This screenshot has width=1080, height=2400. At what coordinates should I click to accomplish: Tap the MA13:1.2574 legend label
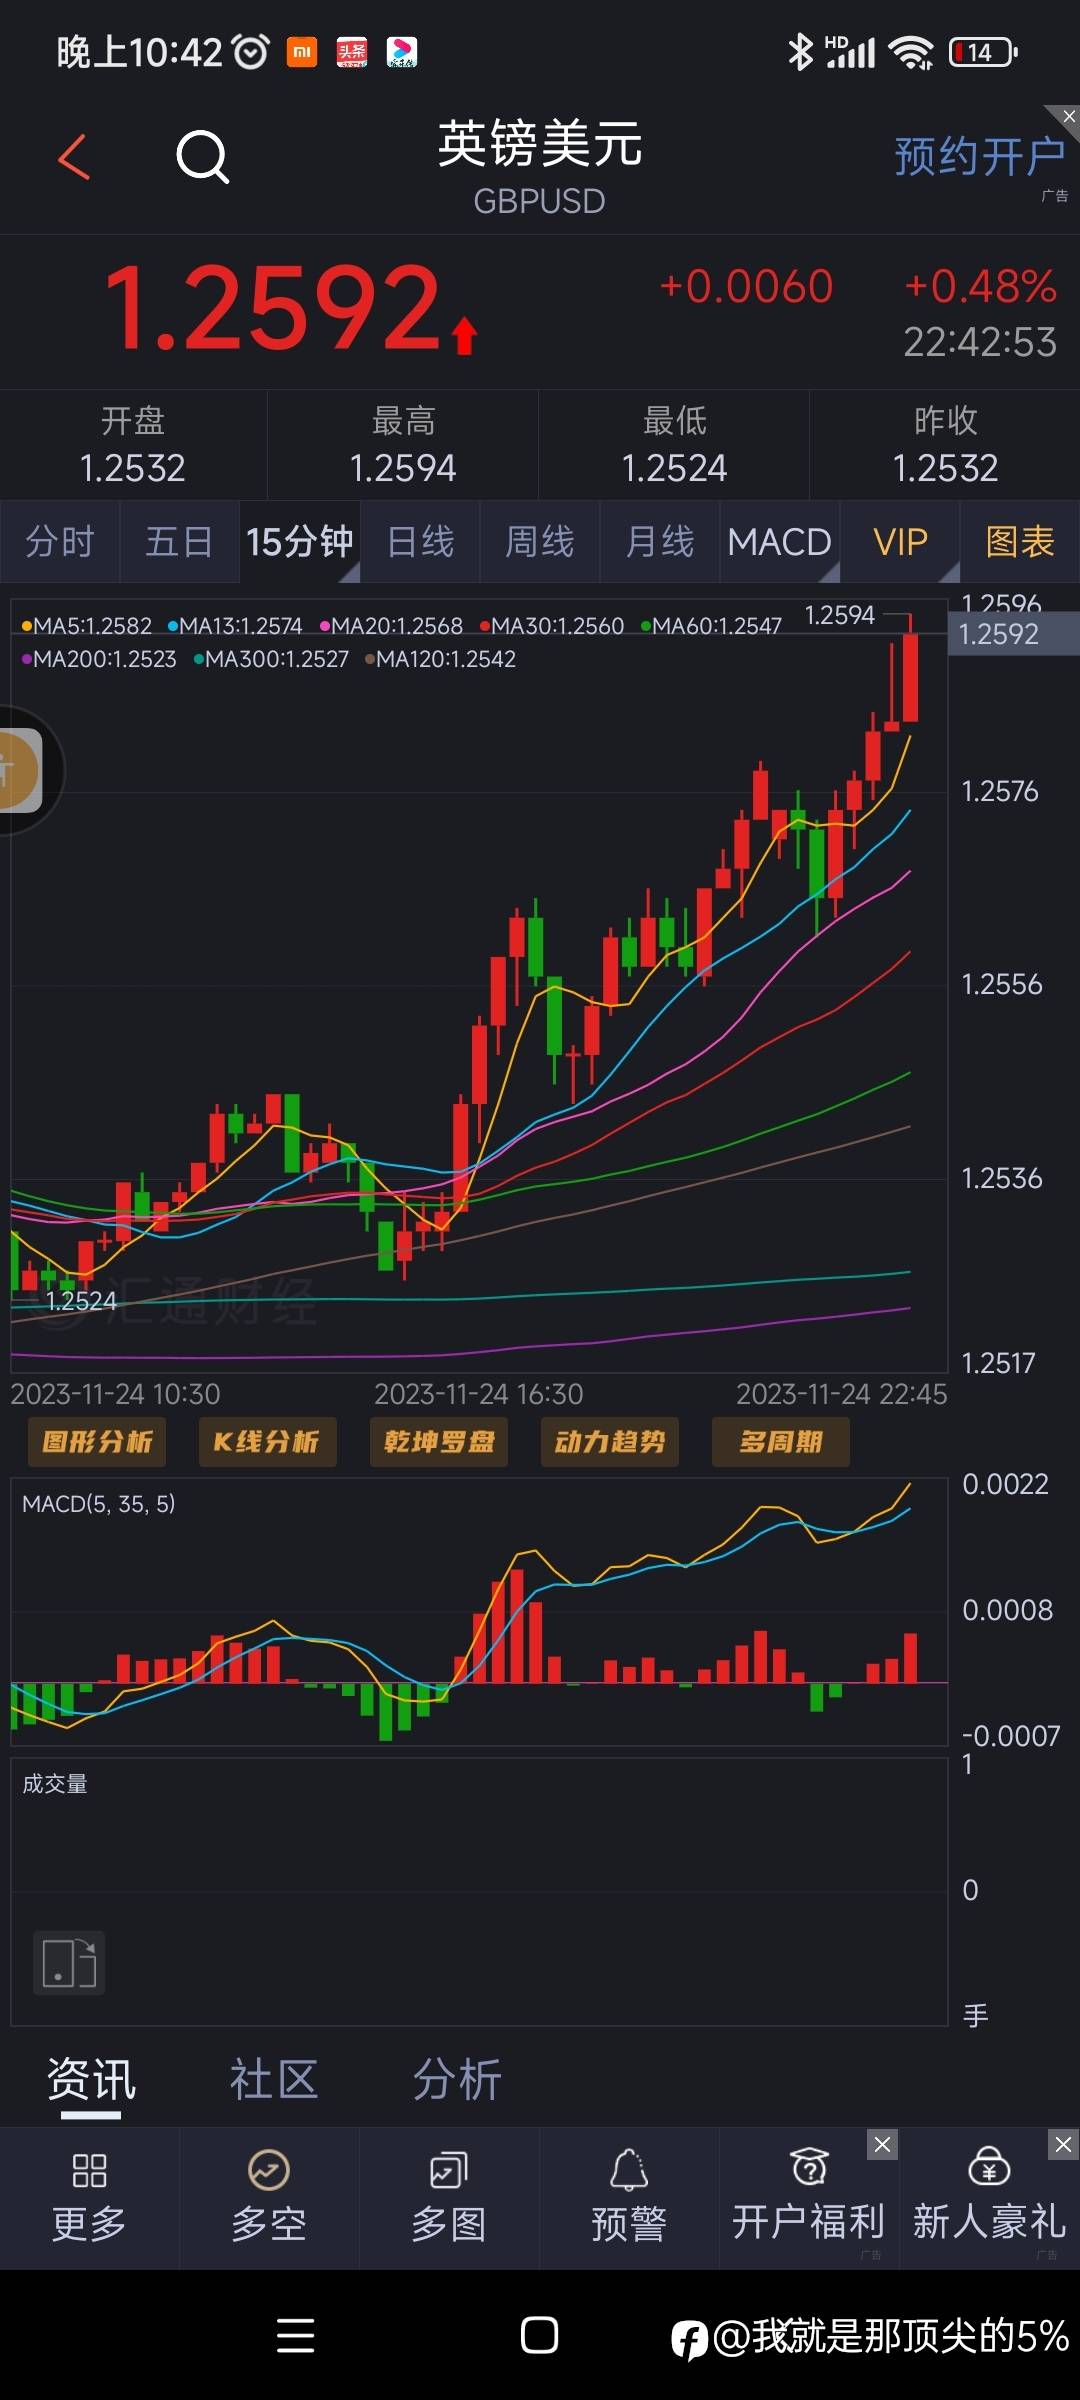point(235,626)
